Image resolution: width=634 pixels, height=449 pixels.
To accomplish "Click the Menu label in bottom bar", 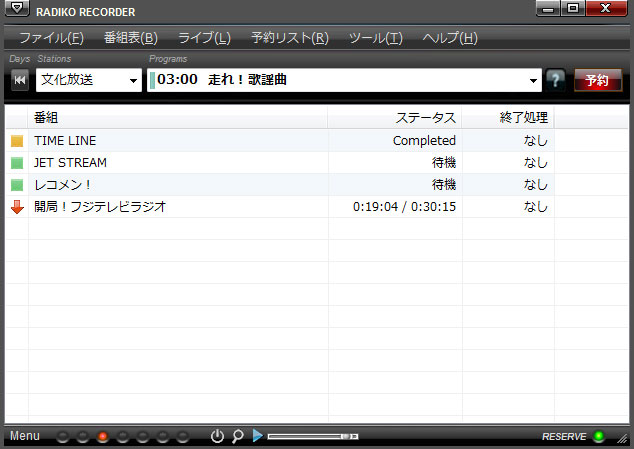I will [25, 436].
